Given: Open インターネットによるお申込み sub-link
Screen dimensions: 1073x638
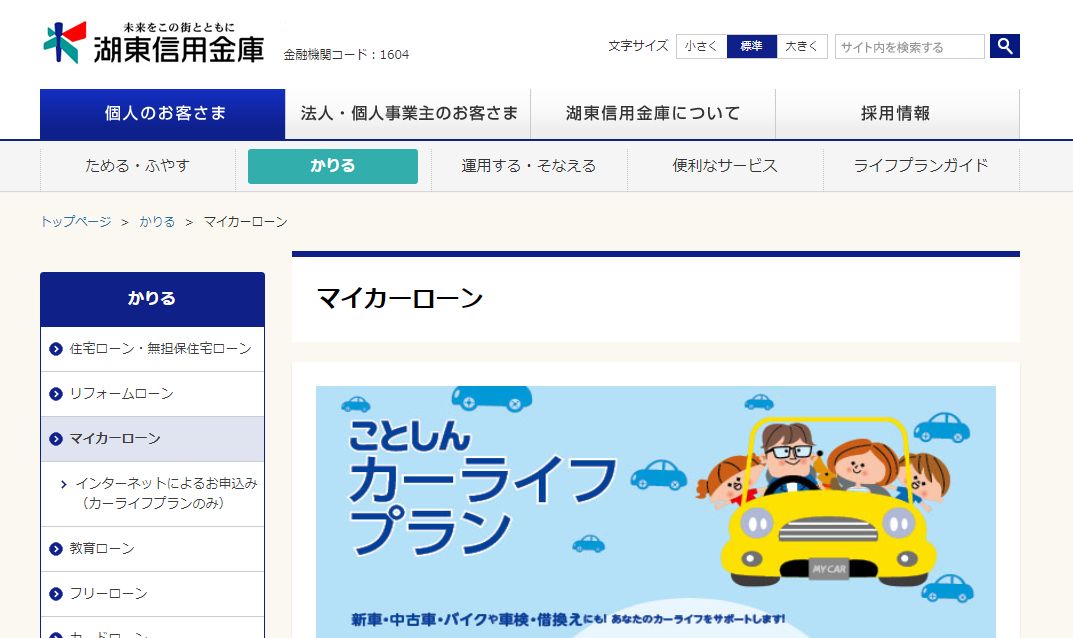Looking at the screenshot, I should (x=152, y=494).
